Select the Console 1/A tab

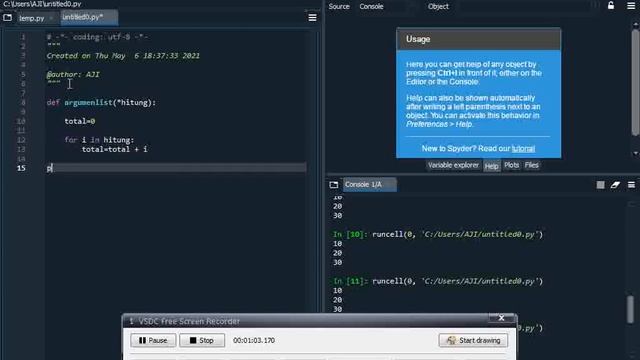pyautogui.click(x=369, y=184)
